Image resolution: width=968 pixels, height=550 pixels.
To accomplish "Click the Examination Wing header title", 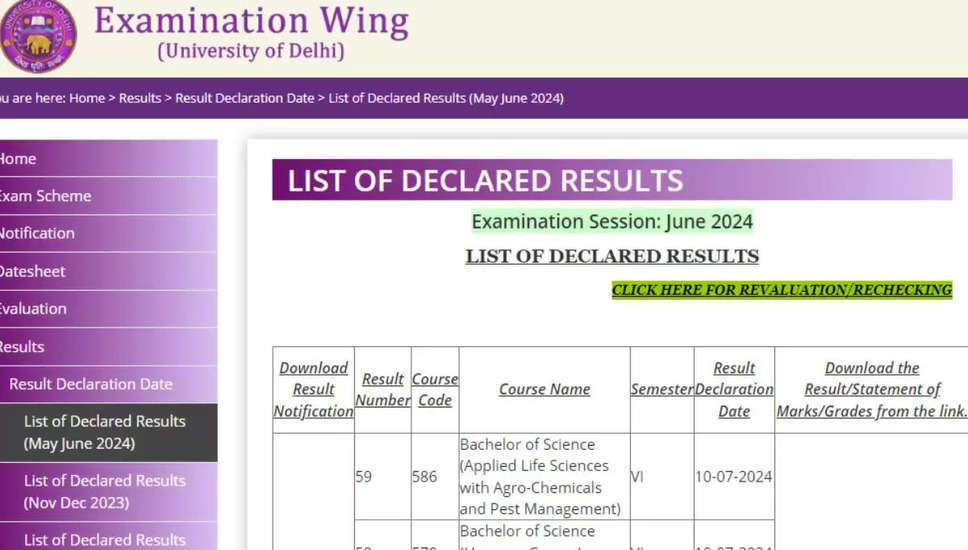I will tap(250, 22).
